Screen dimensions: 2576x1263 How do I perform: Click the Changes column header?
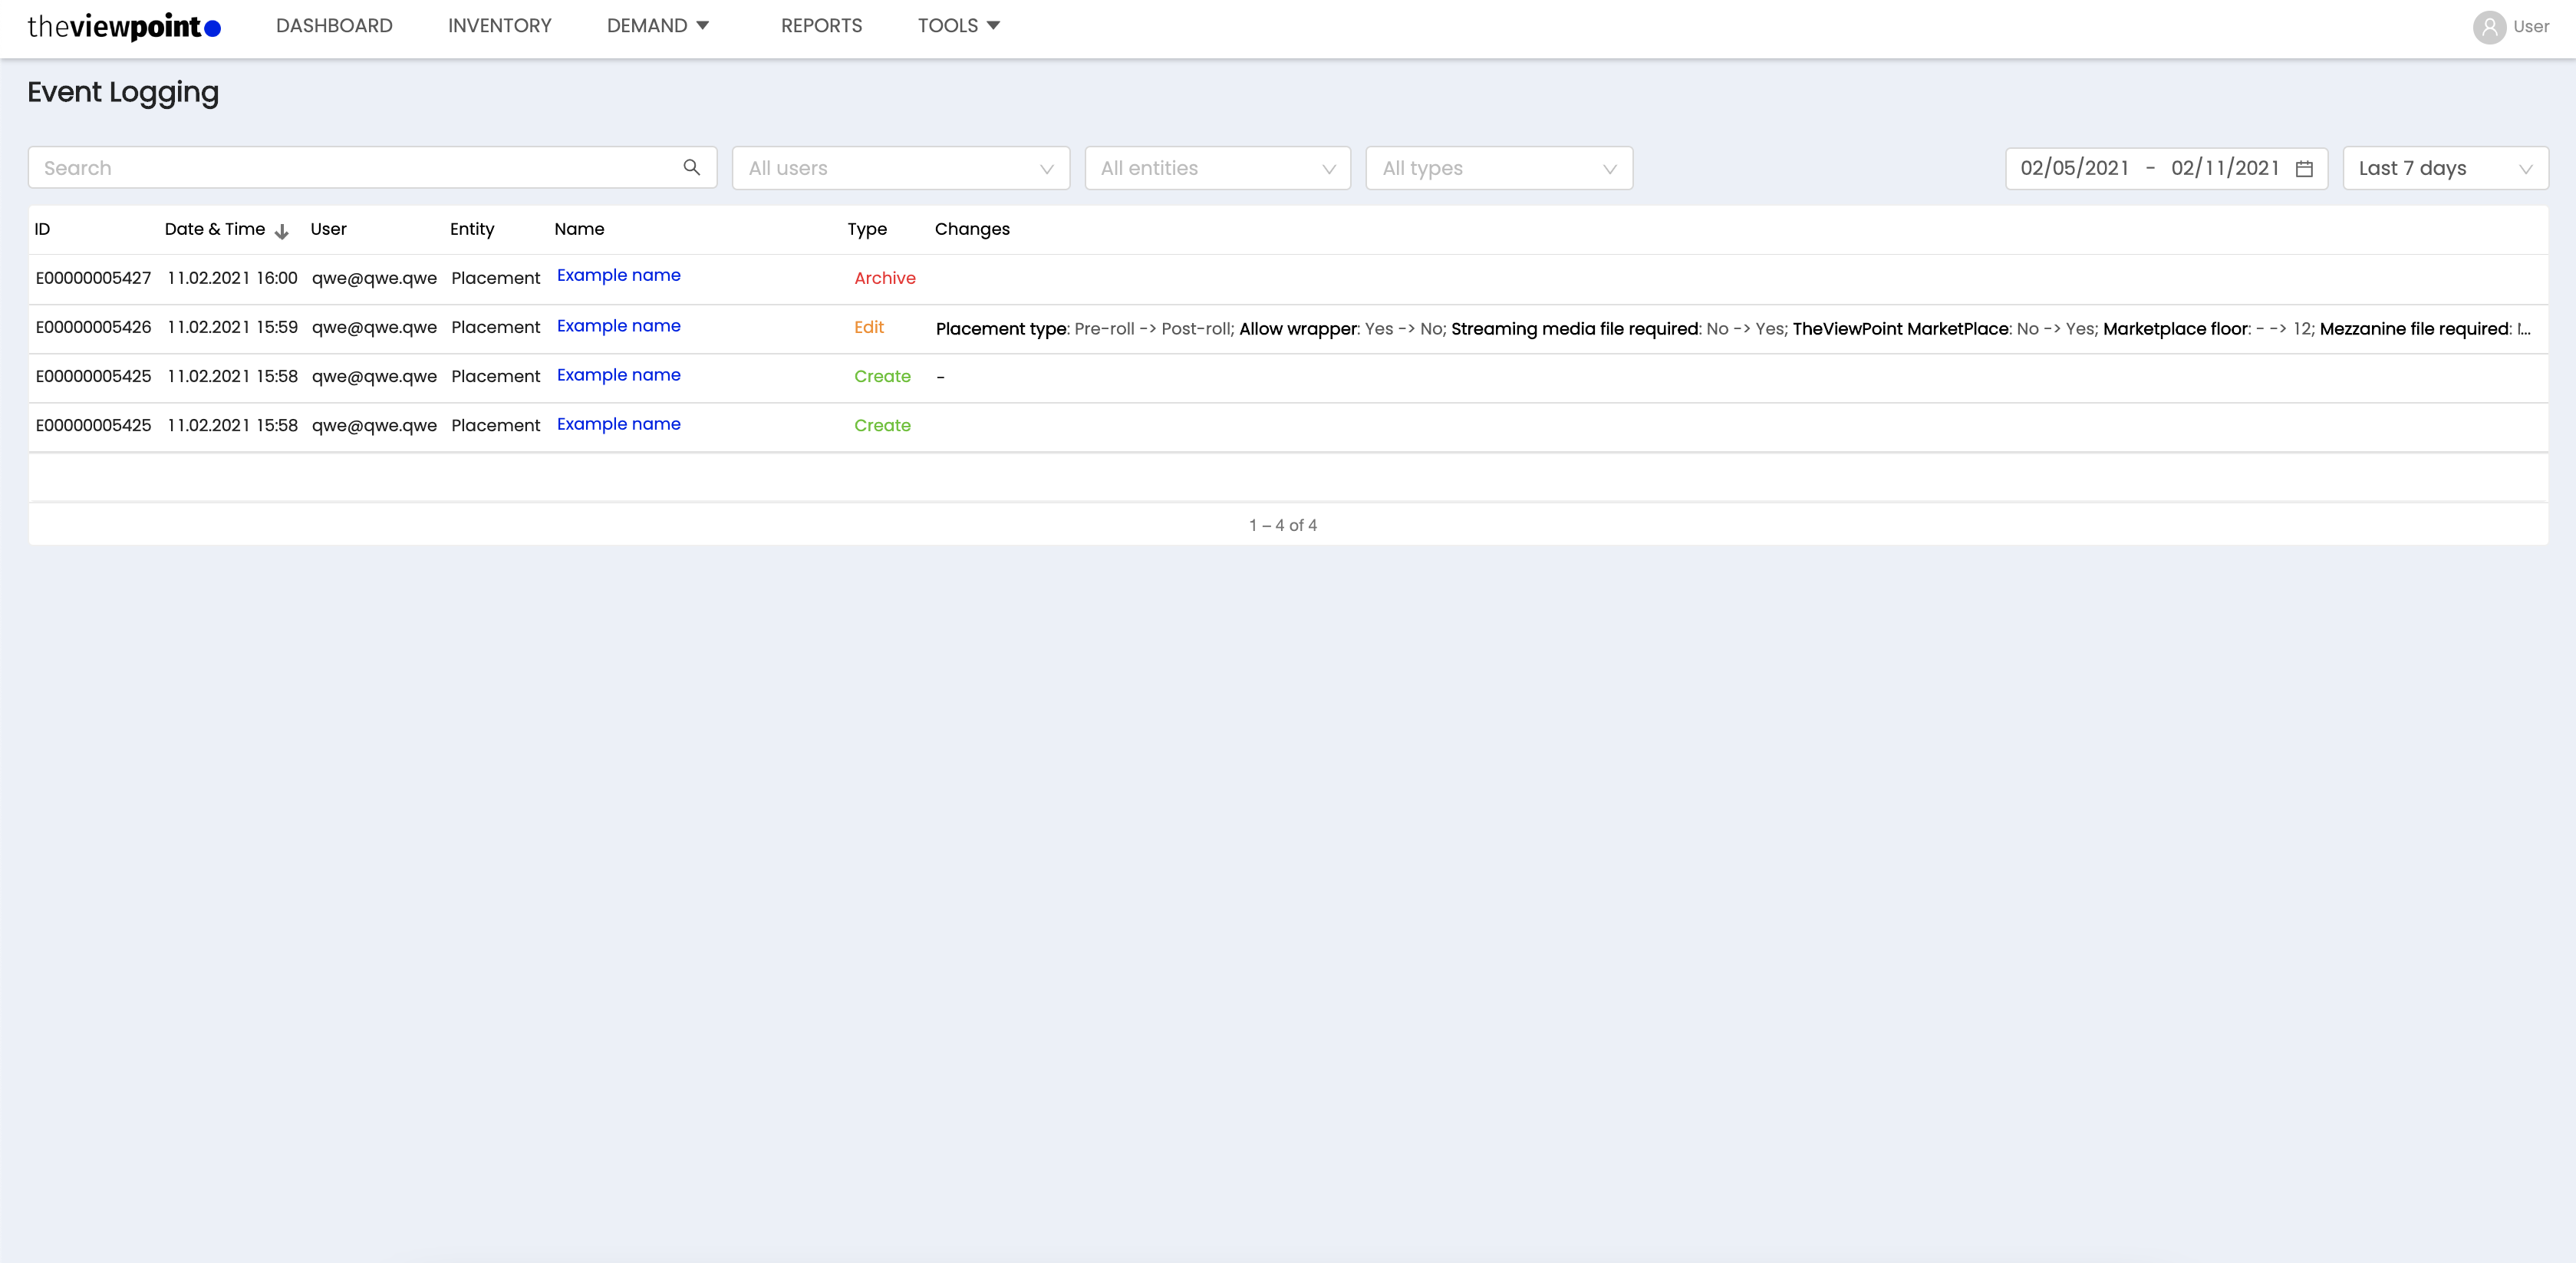972,229
